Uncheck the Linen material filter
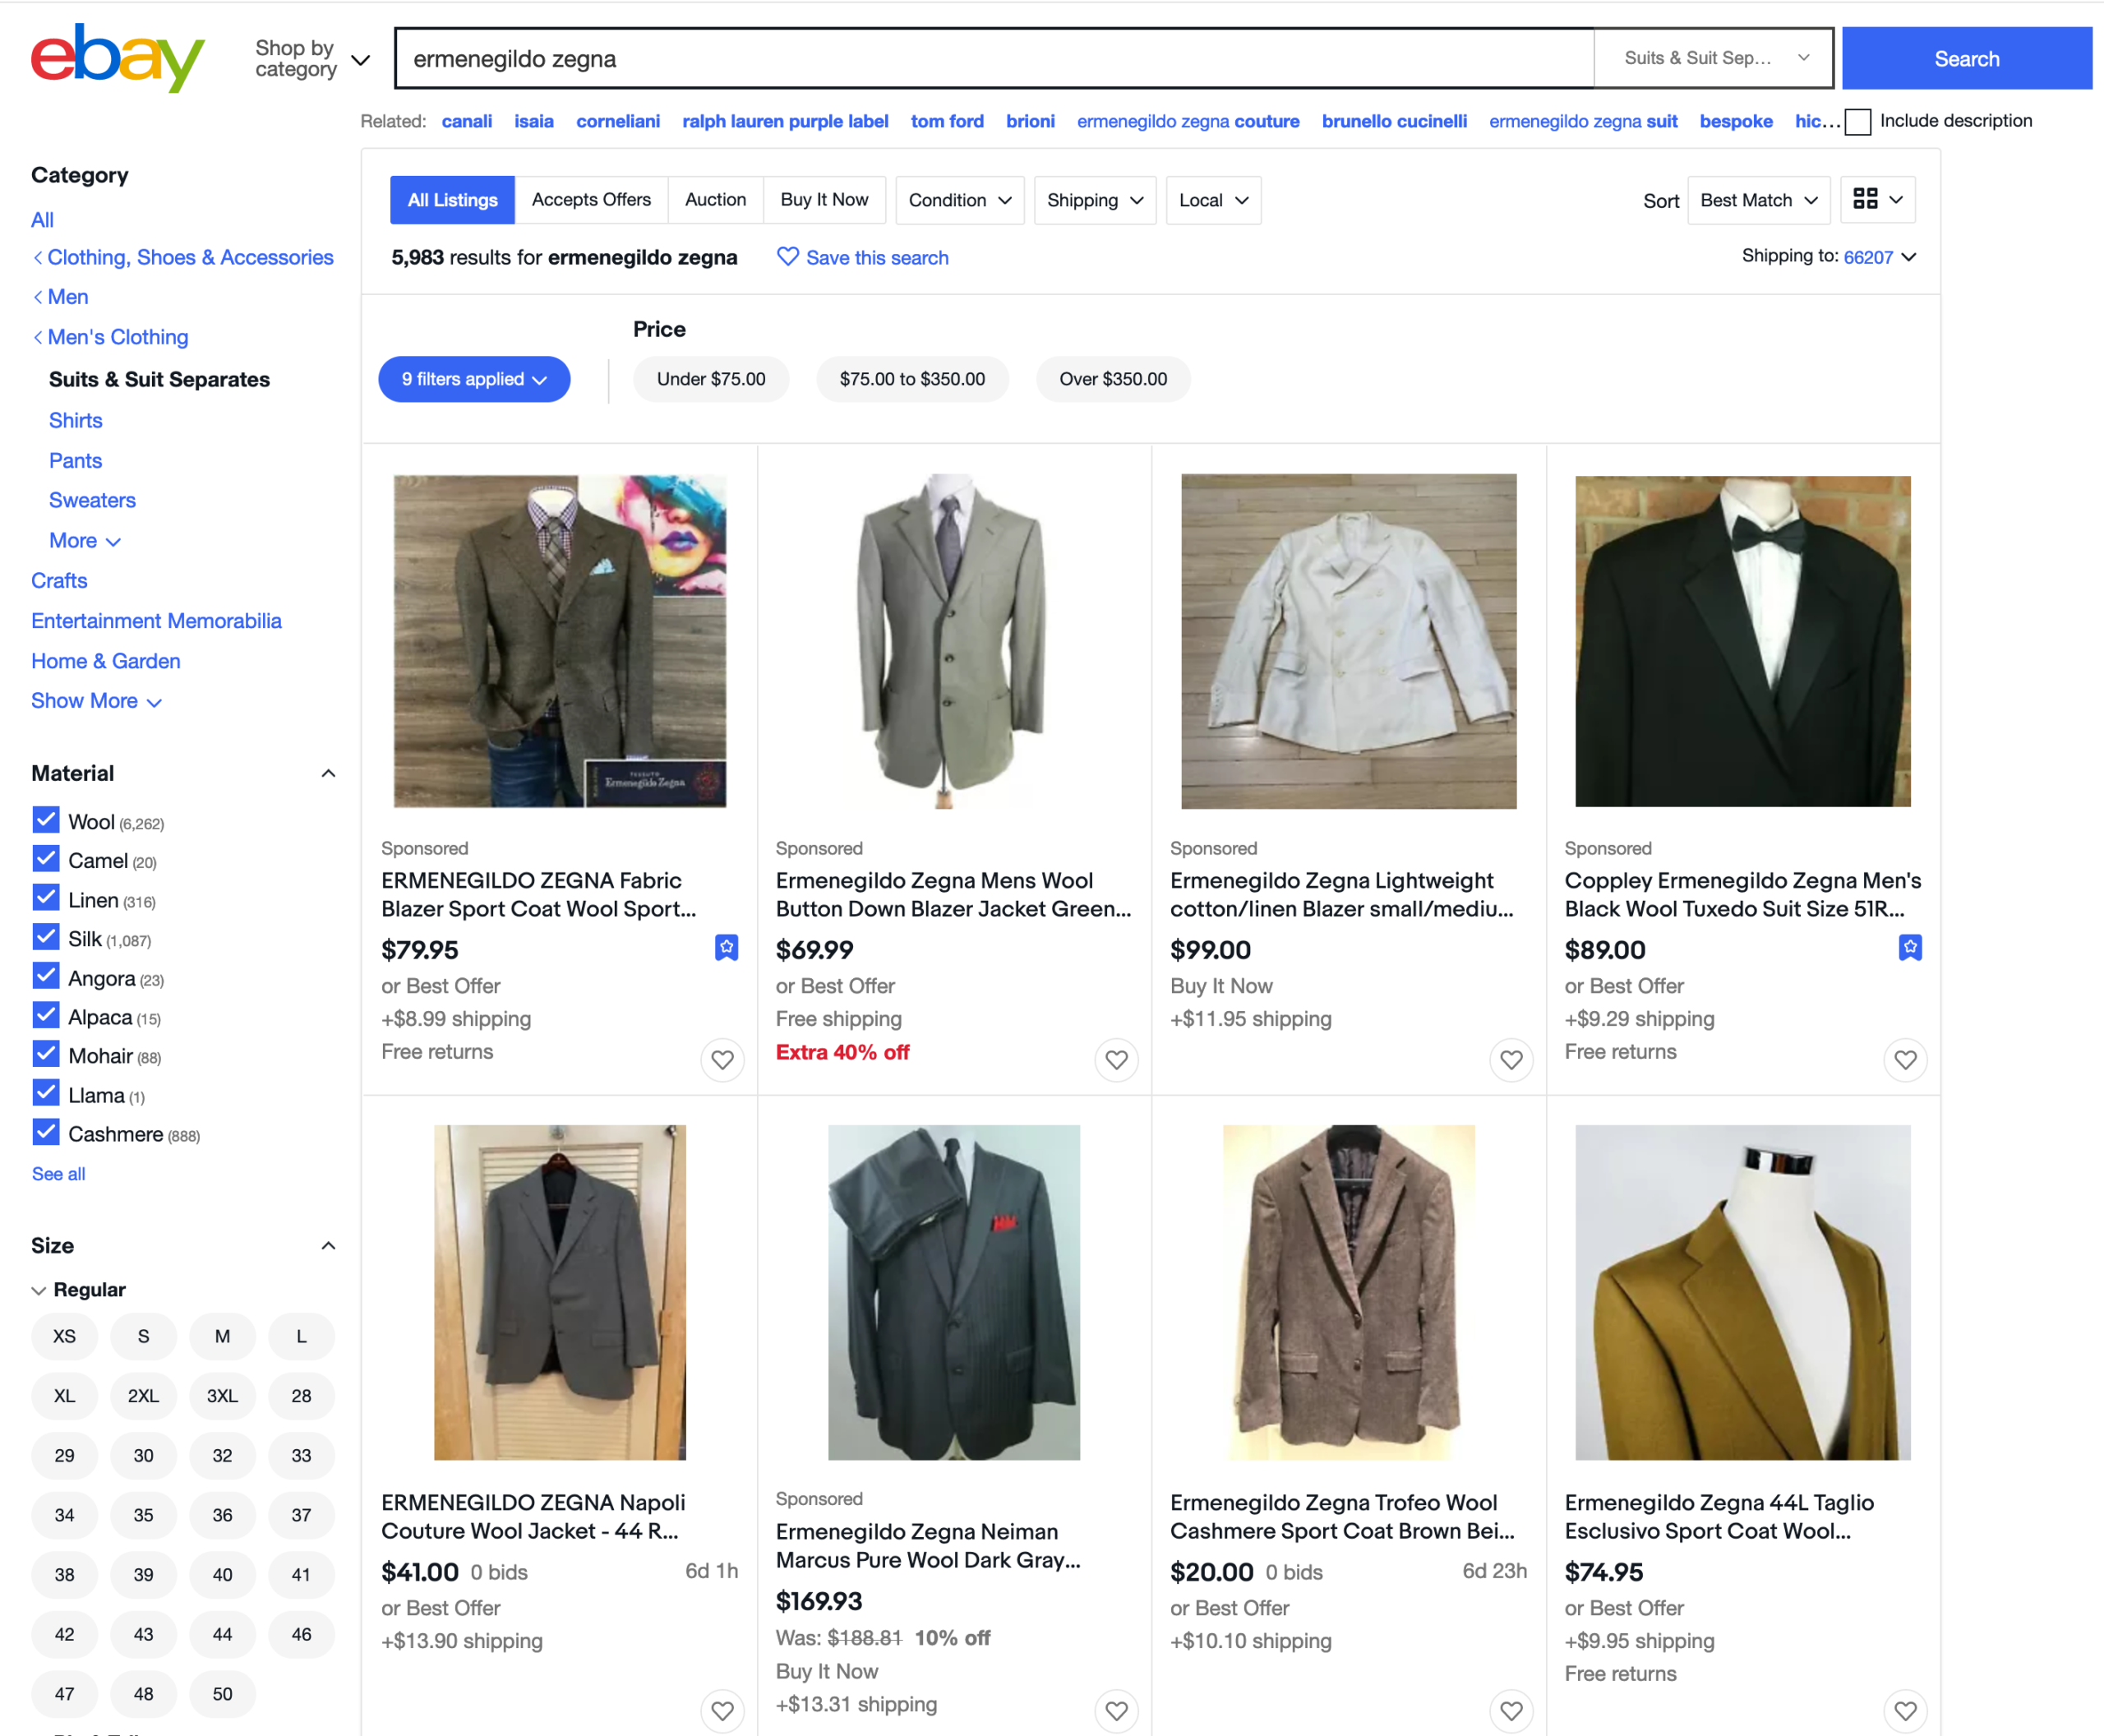The width and height of the screenshot is (2104, 1736). 46,898
